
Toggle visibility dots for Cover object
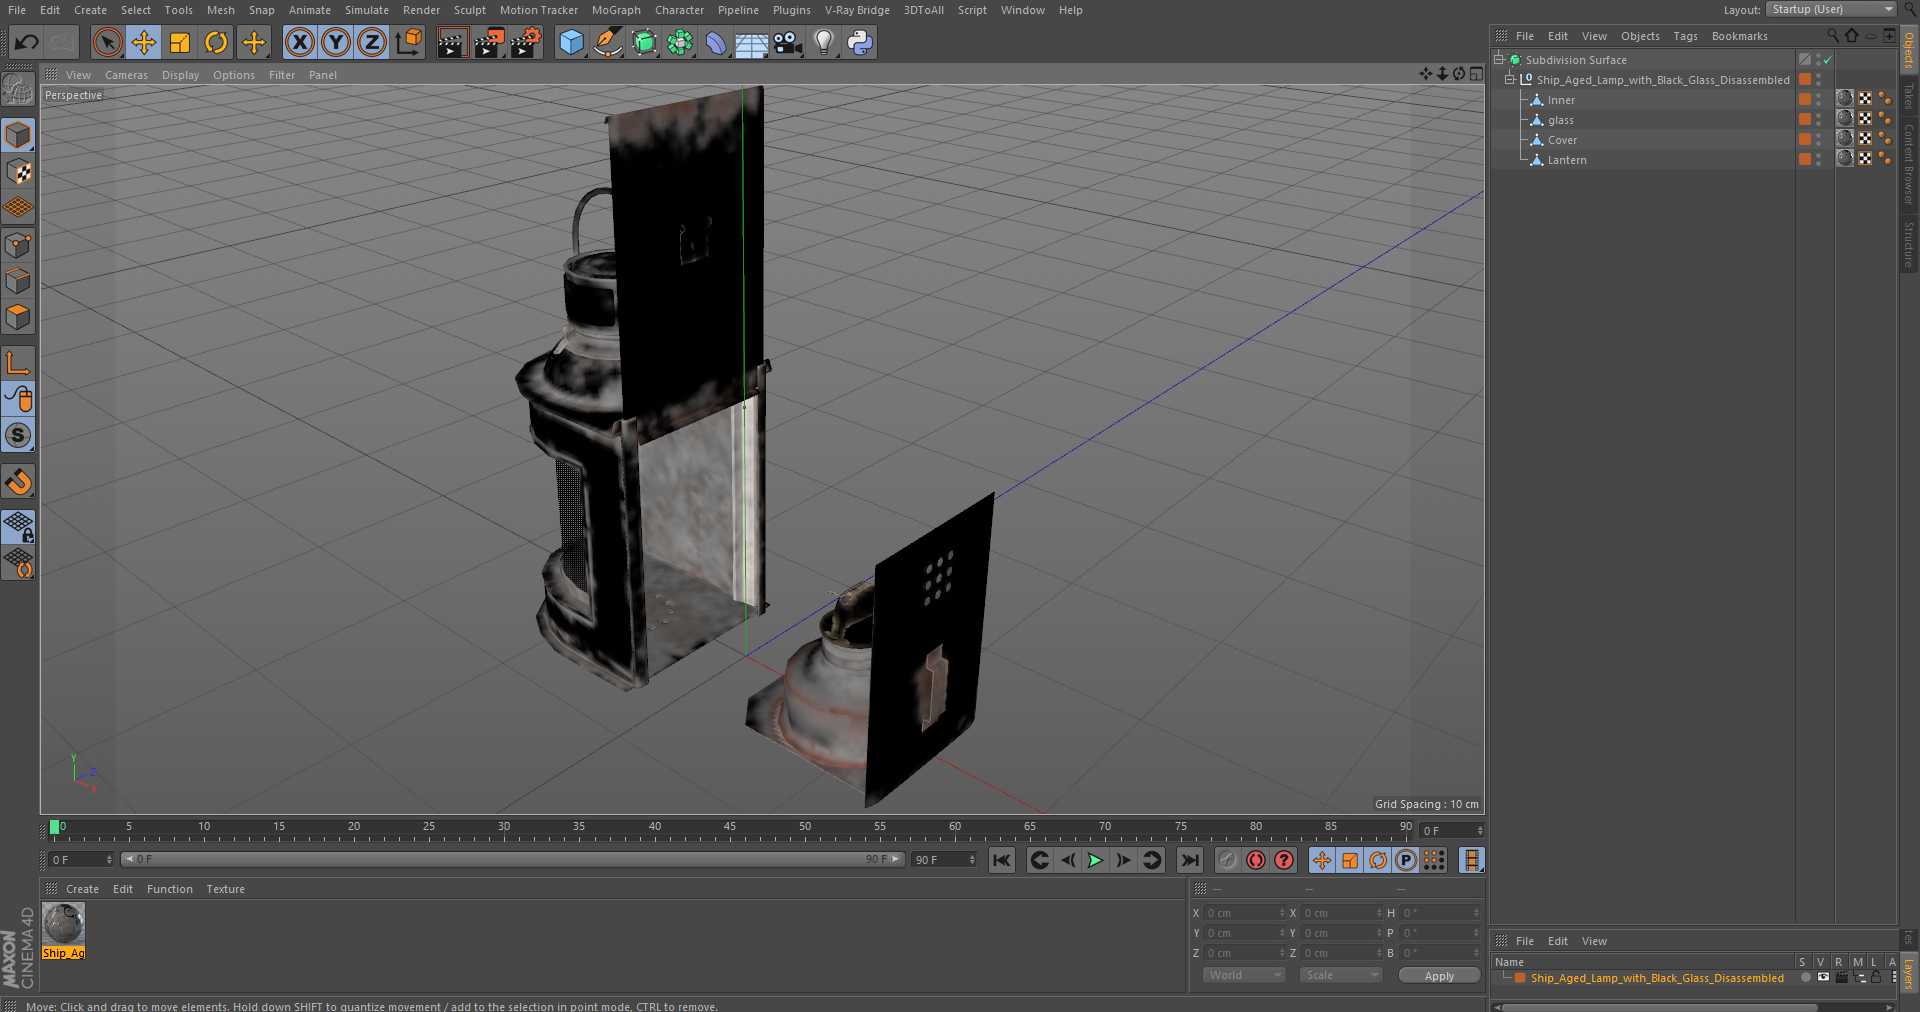point(1819,139)
